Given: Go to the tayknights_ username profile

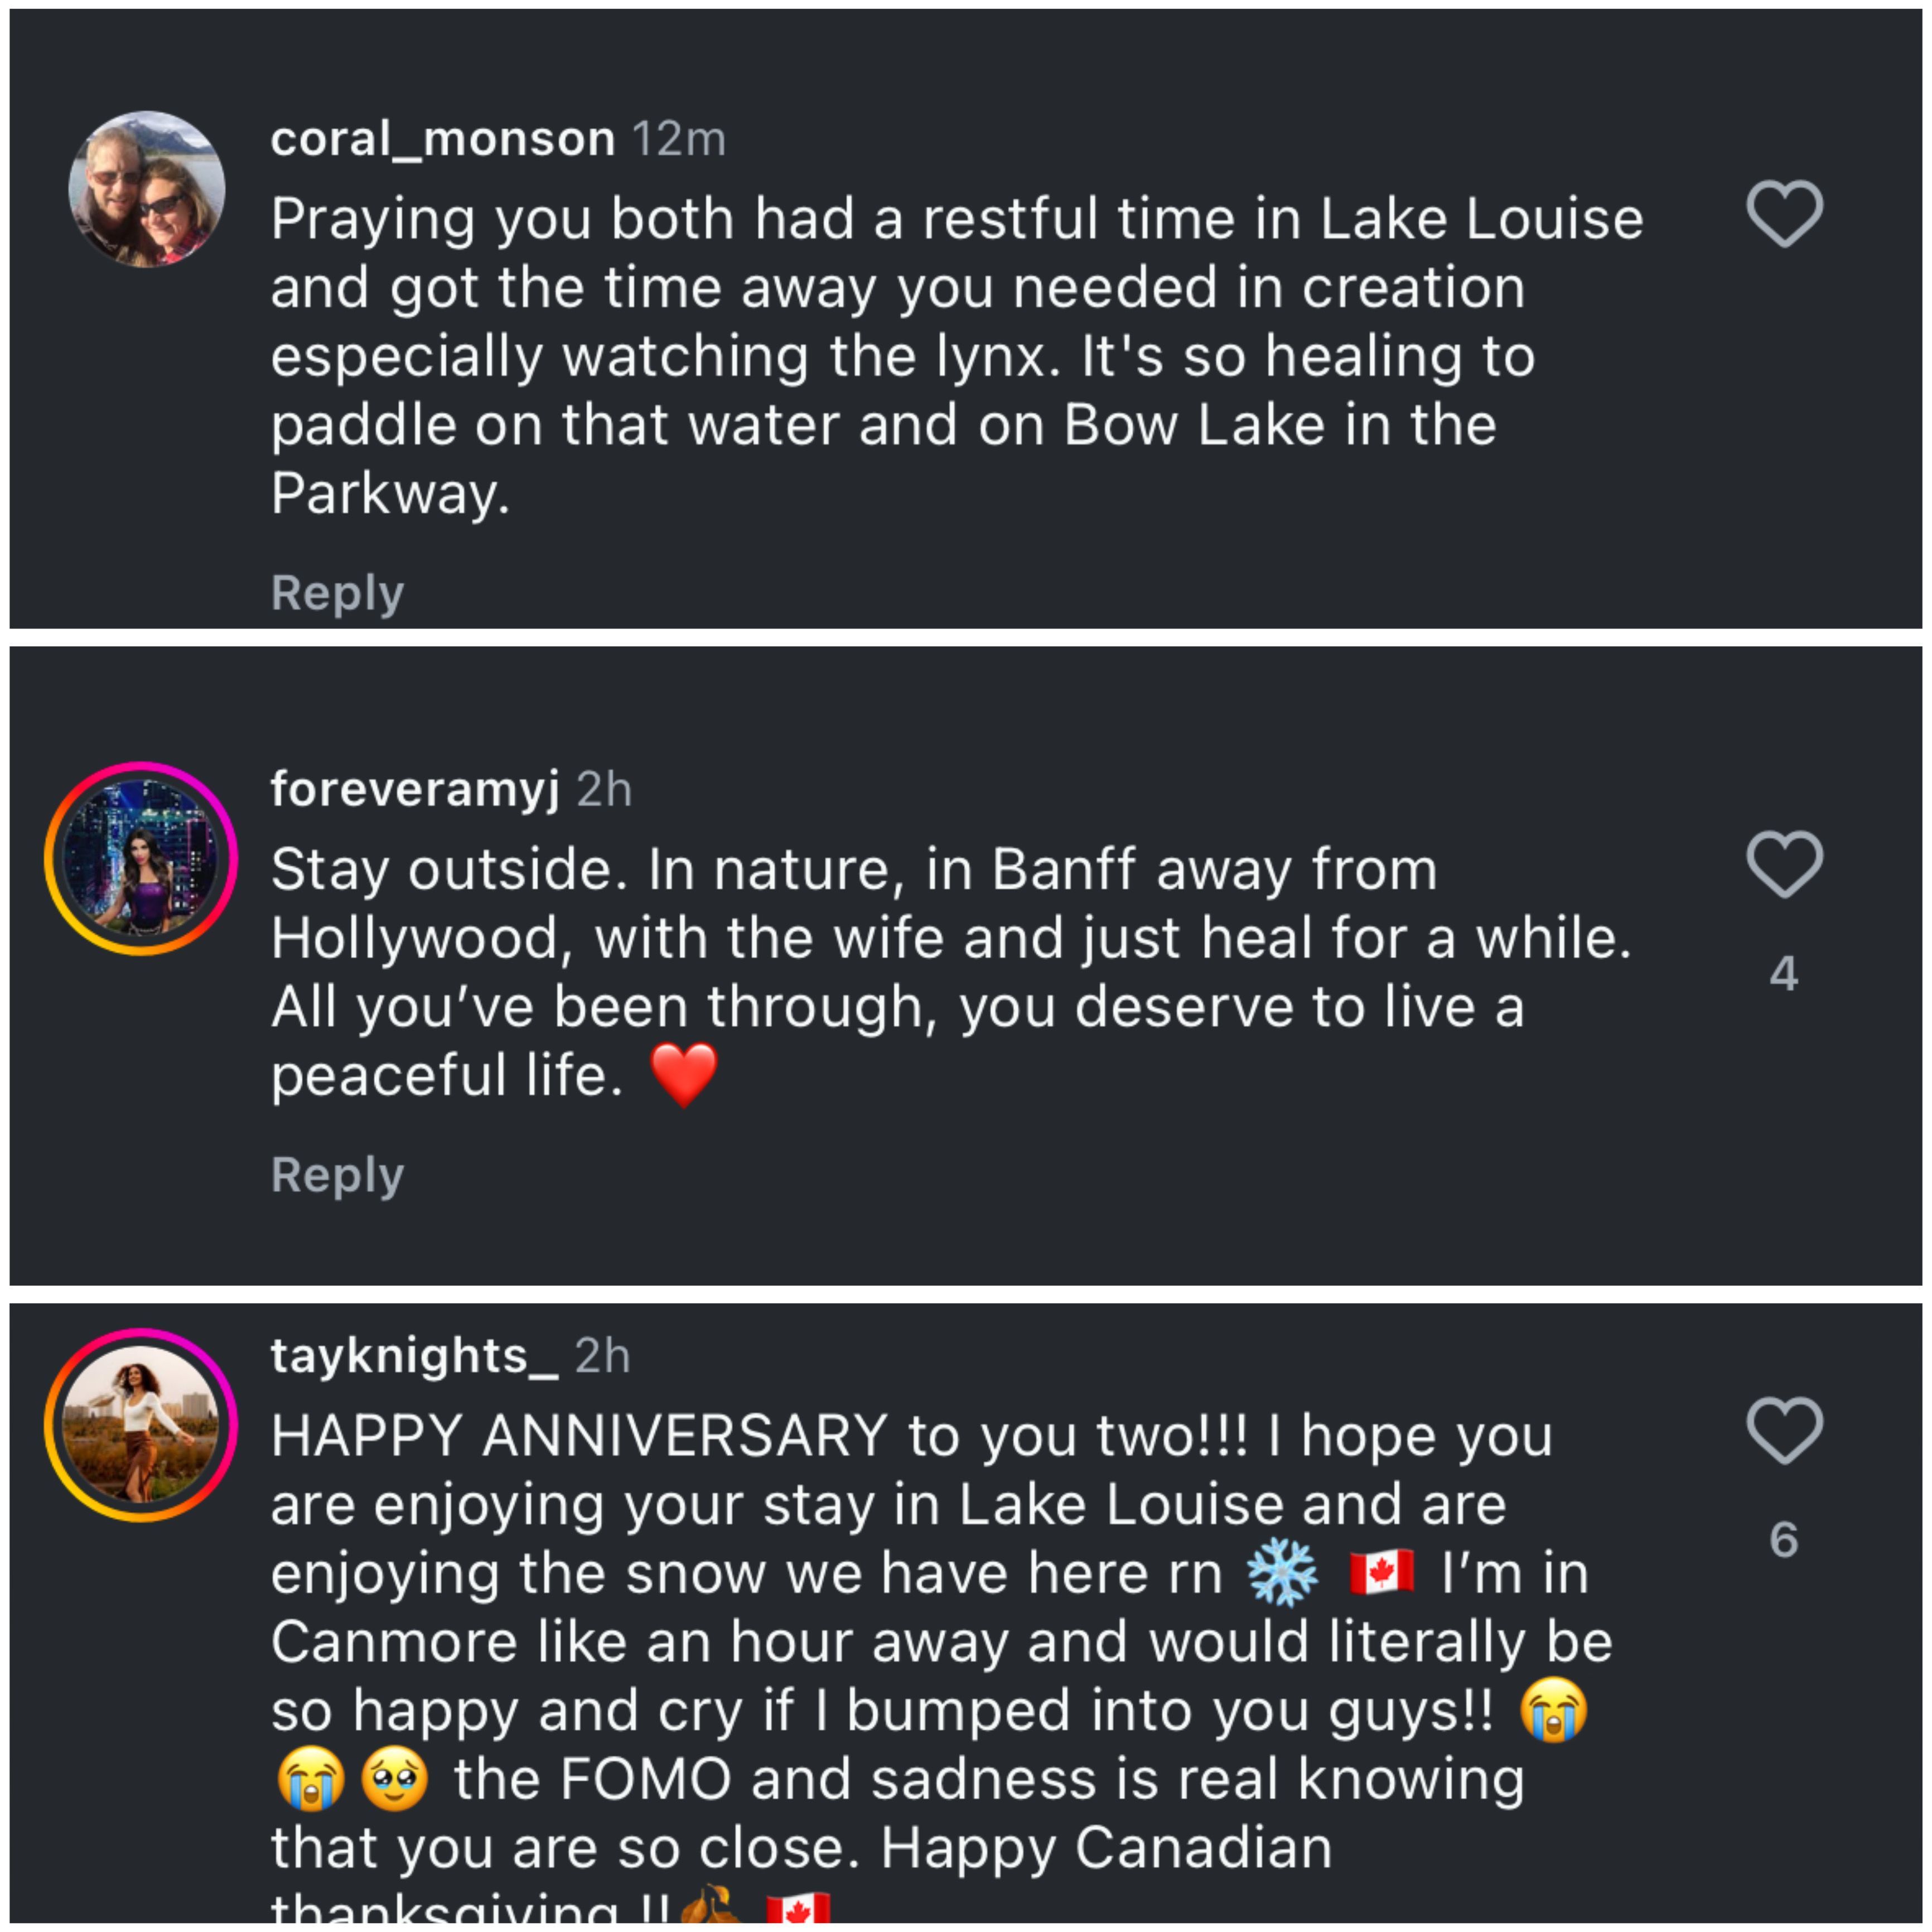Looking at the screenshot, I should (x=414, y=1356).
